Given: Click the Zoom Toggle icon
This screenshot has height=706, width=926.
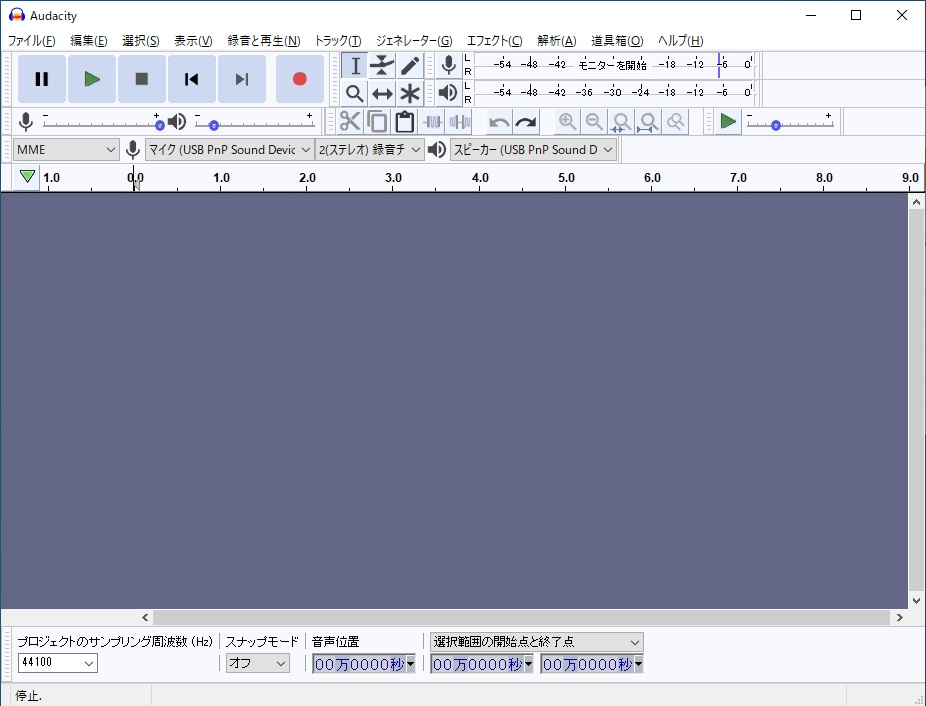Looking at the screenshot, I should [676, 122].
